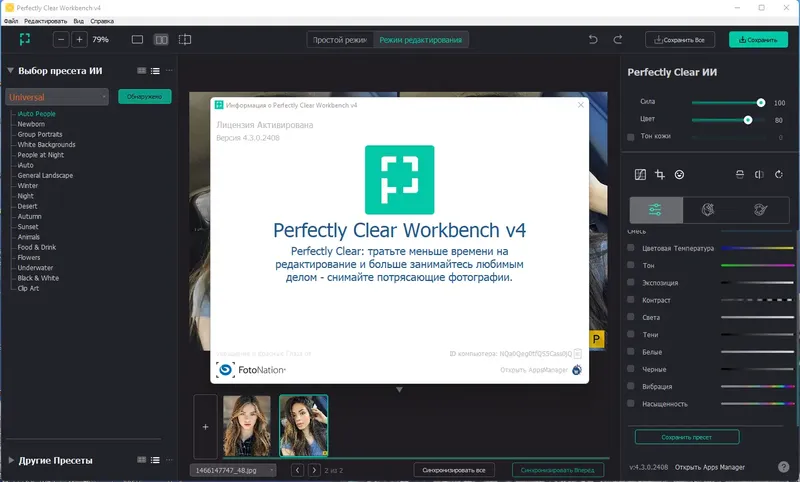This screenshot has width=800, height=482.
Task: Flip image vertically
Action: click(740, 174)
